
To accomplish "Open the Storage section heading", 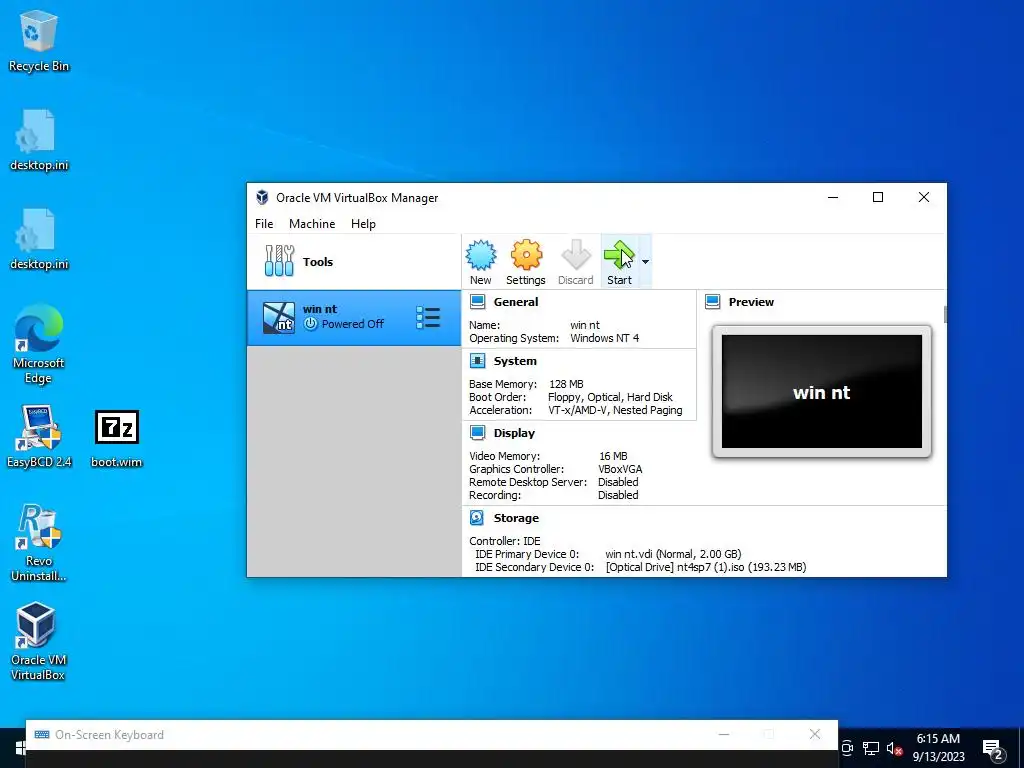I will [x=516, y=518].
